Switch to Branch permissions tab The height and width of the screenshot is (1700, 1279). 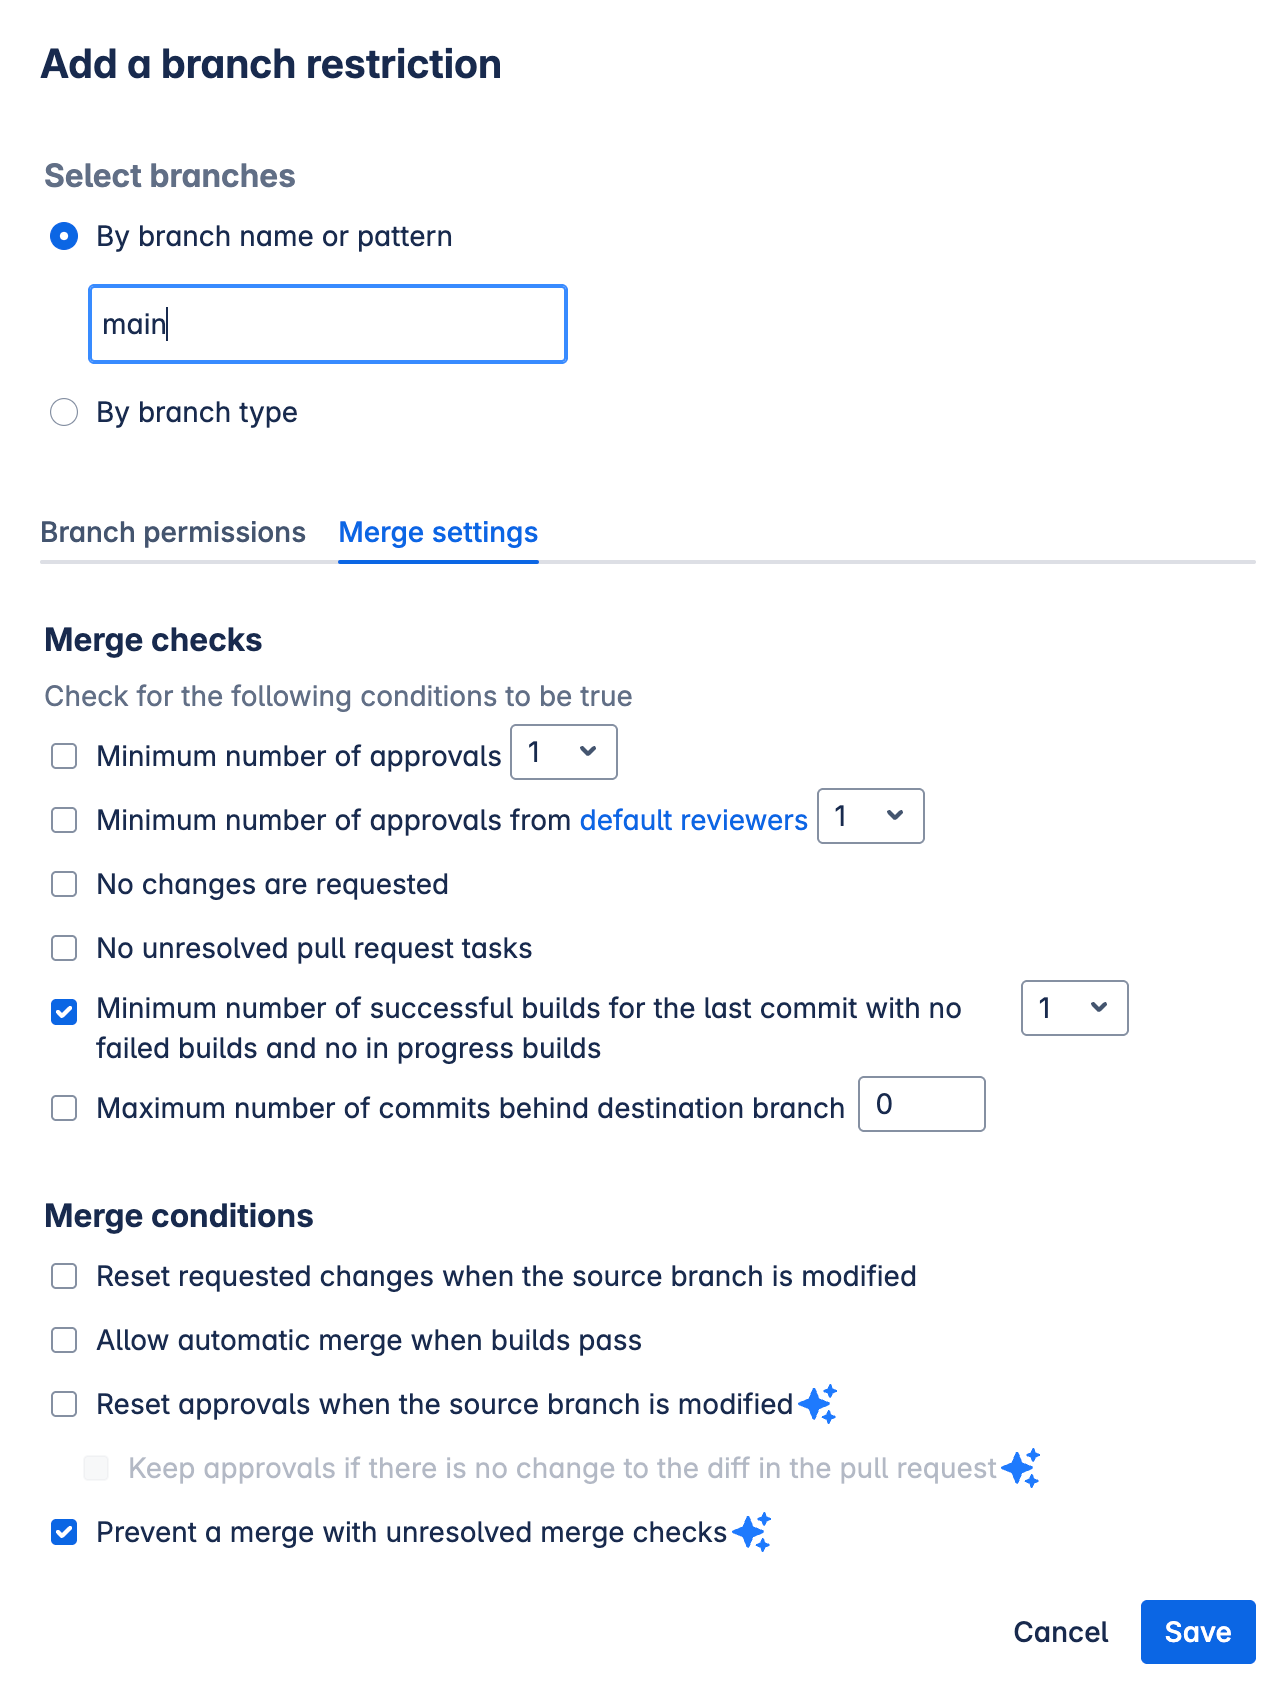click(x=173, y=532)
